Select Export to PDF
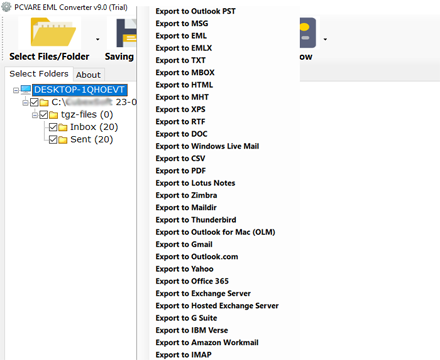 tap(181, 171)
